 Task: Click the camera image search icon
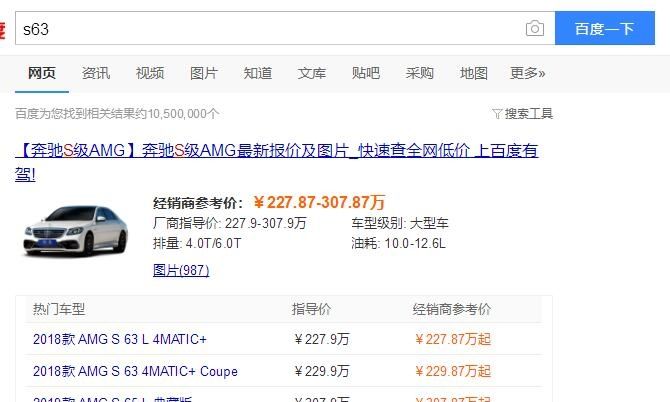click(535, 29)
